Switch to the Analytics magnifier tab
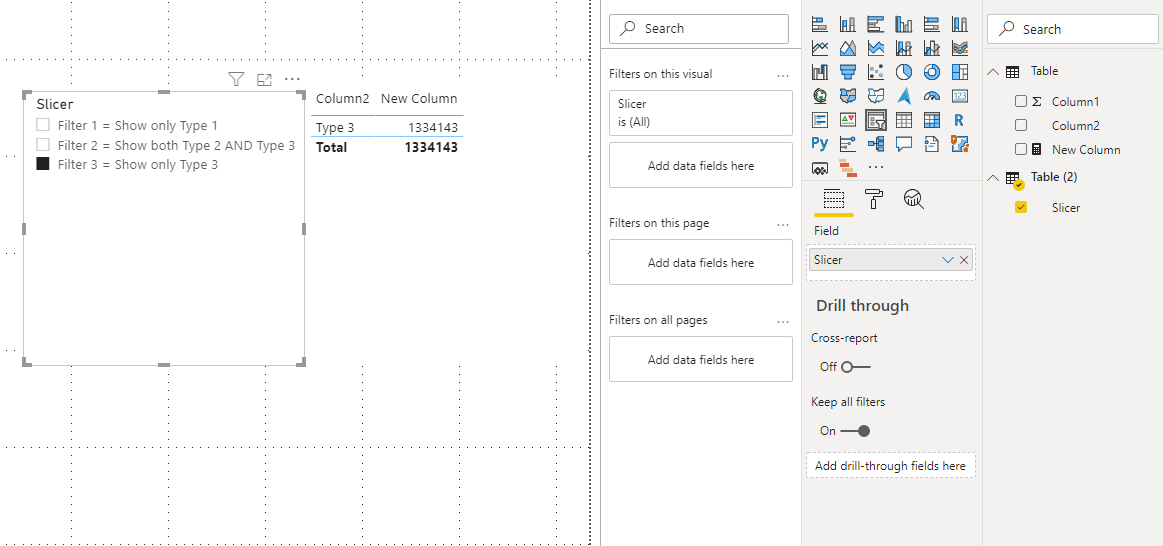1163x546 pixels. (x=913, y=199)
